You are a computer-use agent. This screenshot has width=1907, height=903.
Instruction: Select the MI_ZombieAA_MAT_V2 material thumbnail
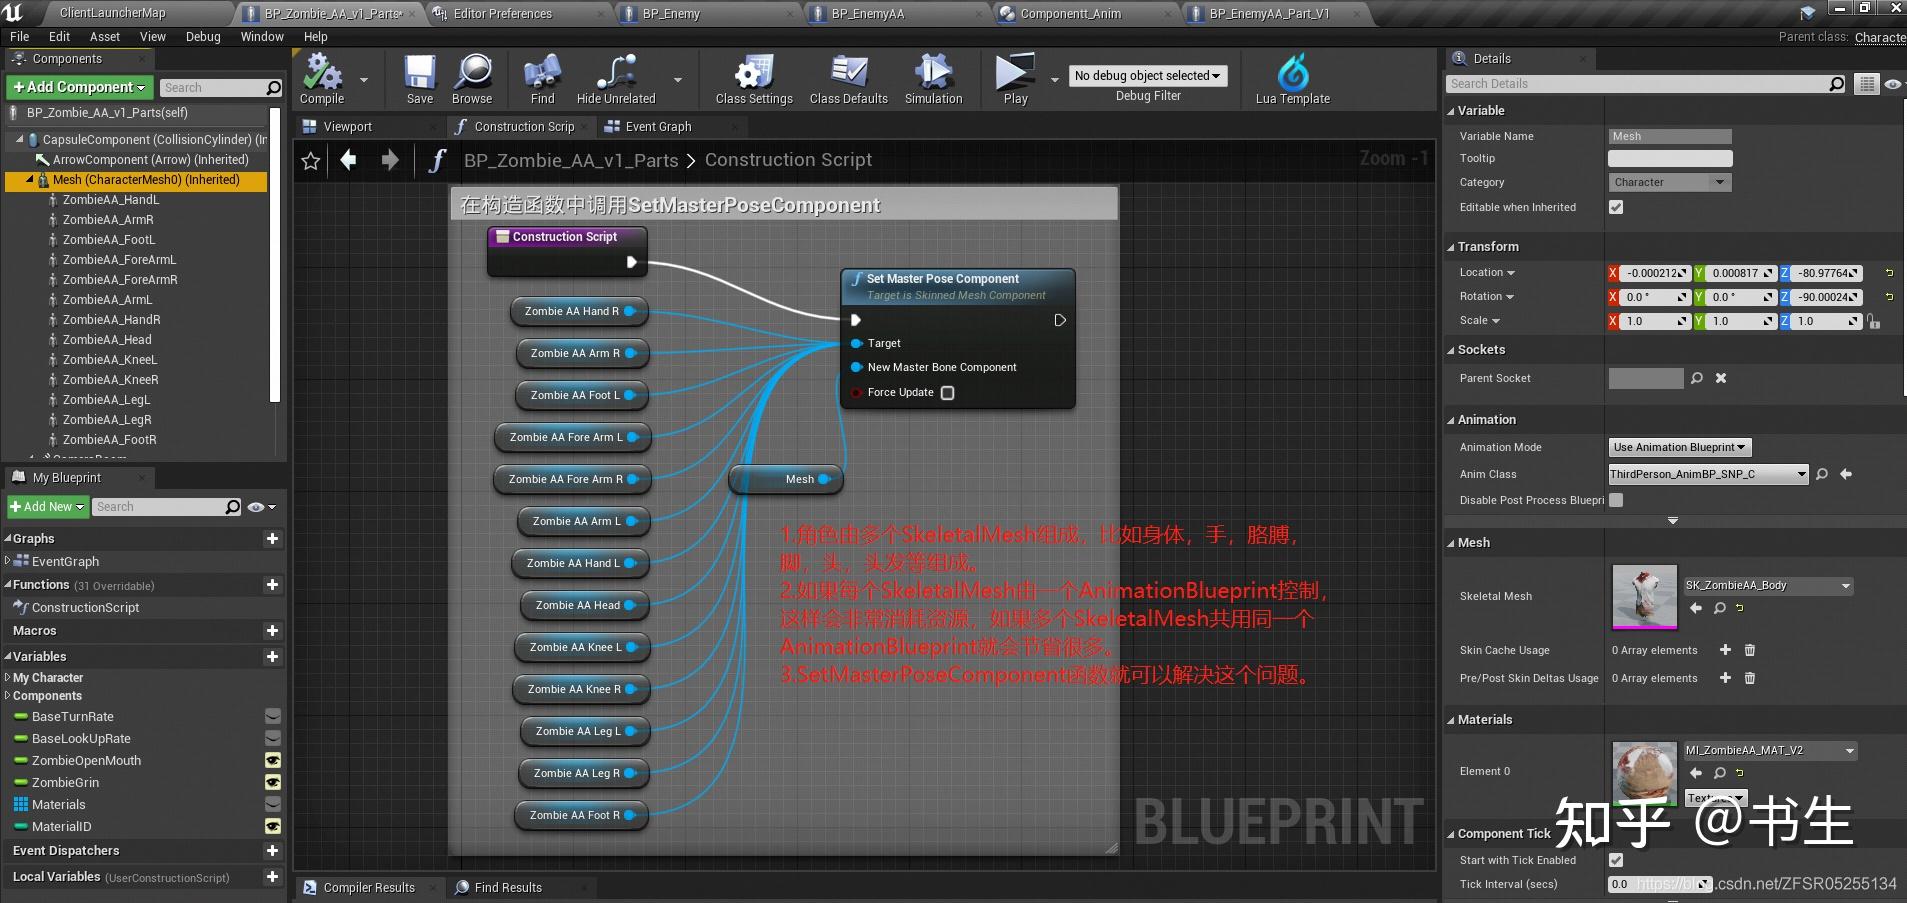coord(1642,772)
